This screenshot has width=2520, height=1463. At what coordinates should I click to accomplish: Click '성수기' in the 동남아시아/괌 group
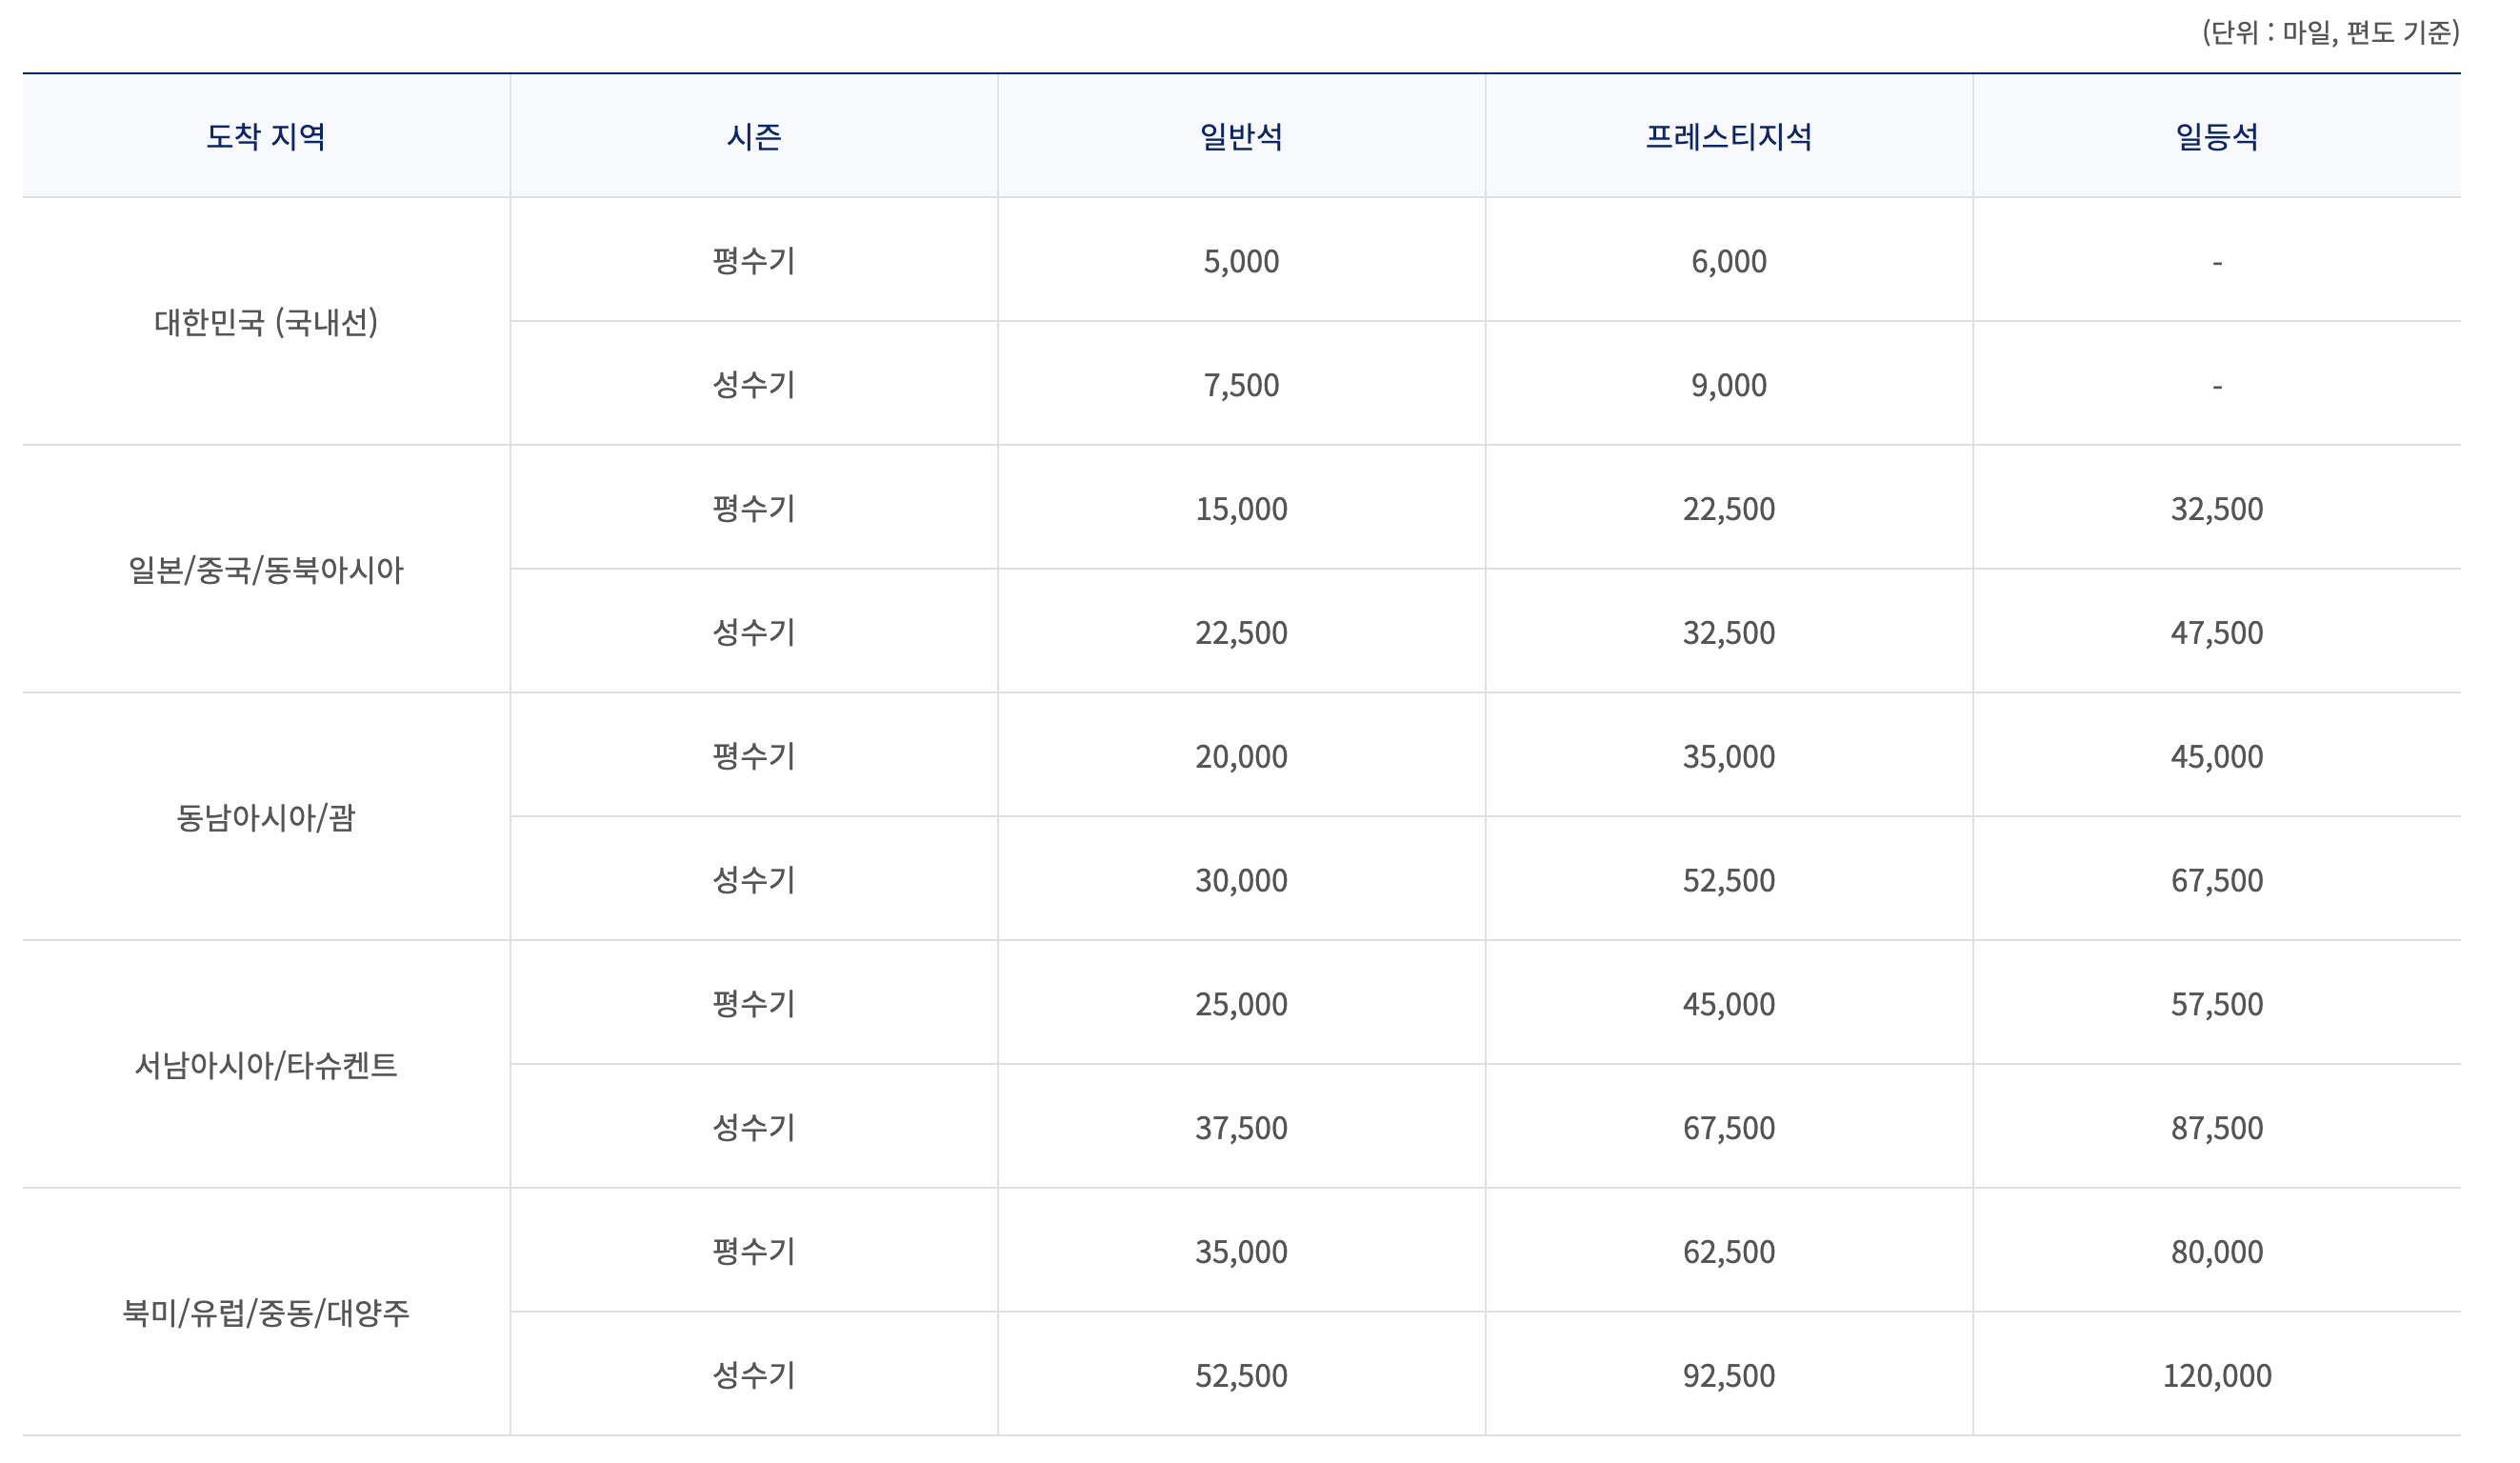[x=756, y=881]
